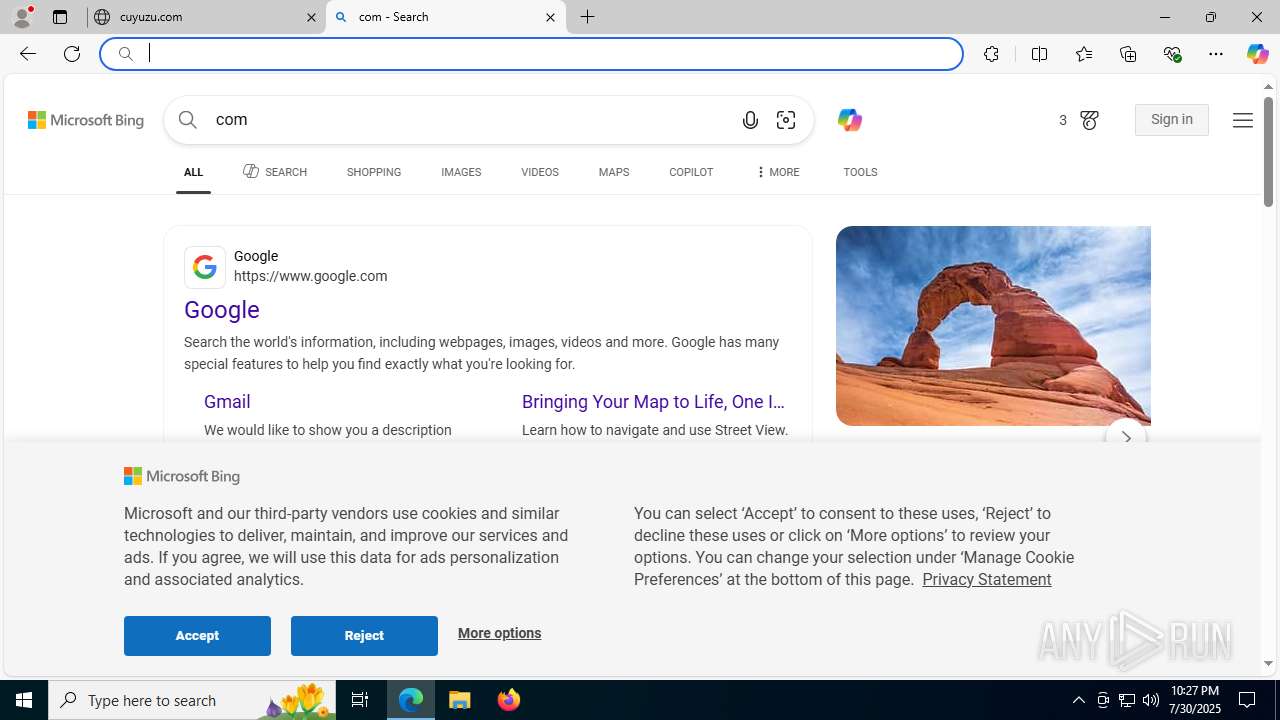Screen dimensions: 1280x720
Task: Click the https://www.google.com URL text
Action: (x=310, y=276)
